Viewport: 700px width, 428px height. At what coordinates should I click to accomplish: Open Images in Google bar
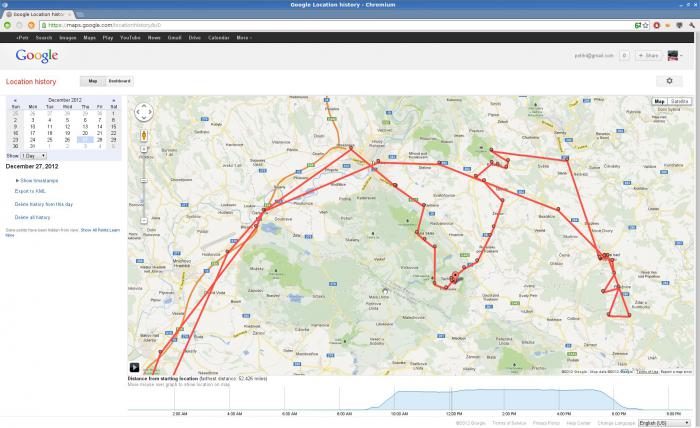68,38
